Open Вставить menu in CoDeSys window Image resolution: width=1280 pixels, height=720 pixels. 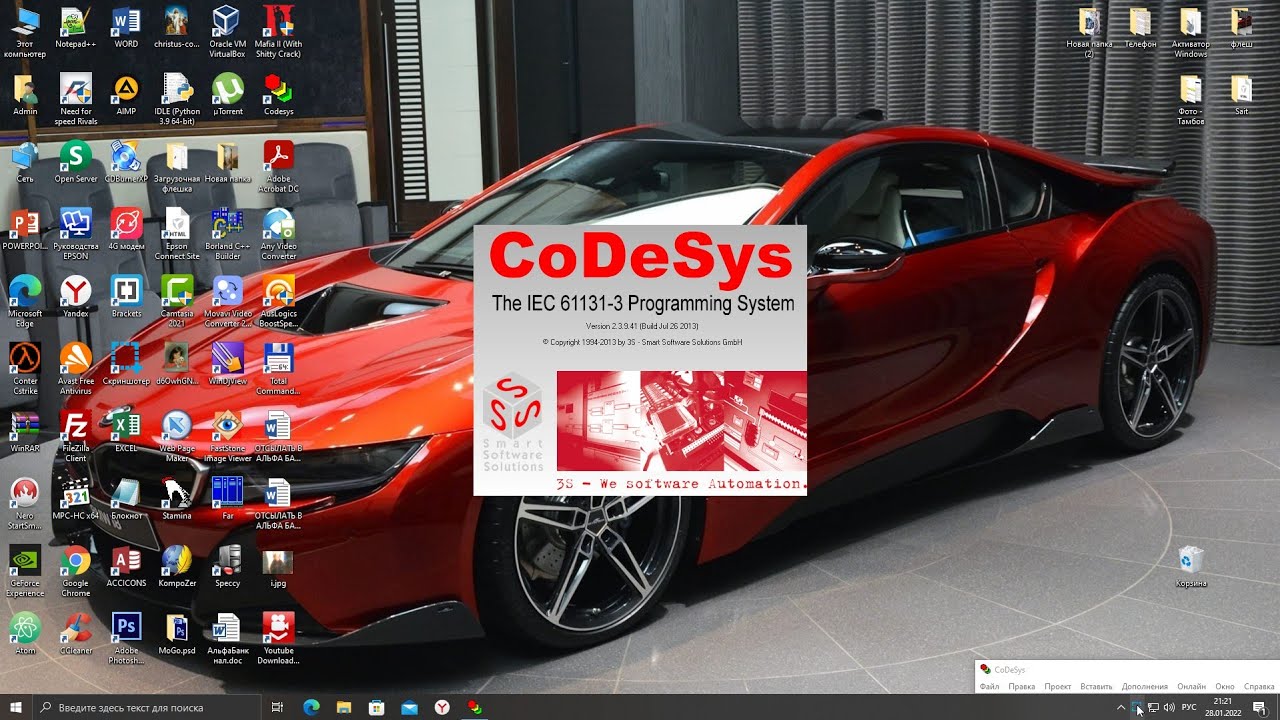(x=1097, y=687)
